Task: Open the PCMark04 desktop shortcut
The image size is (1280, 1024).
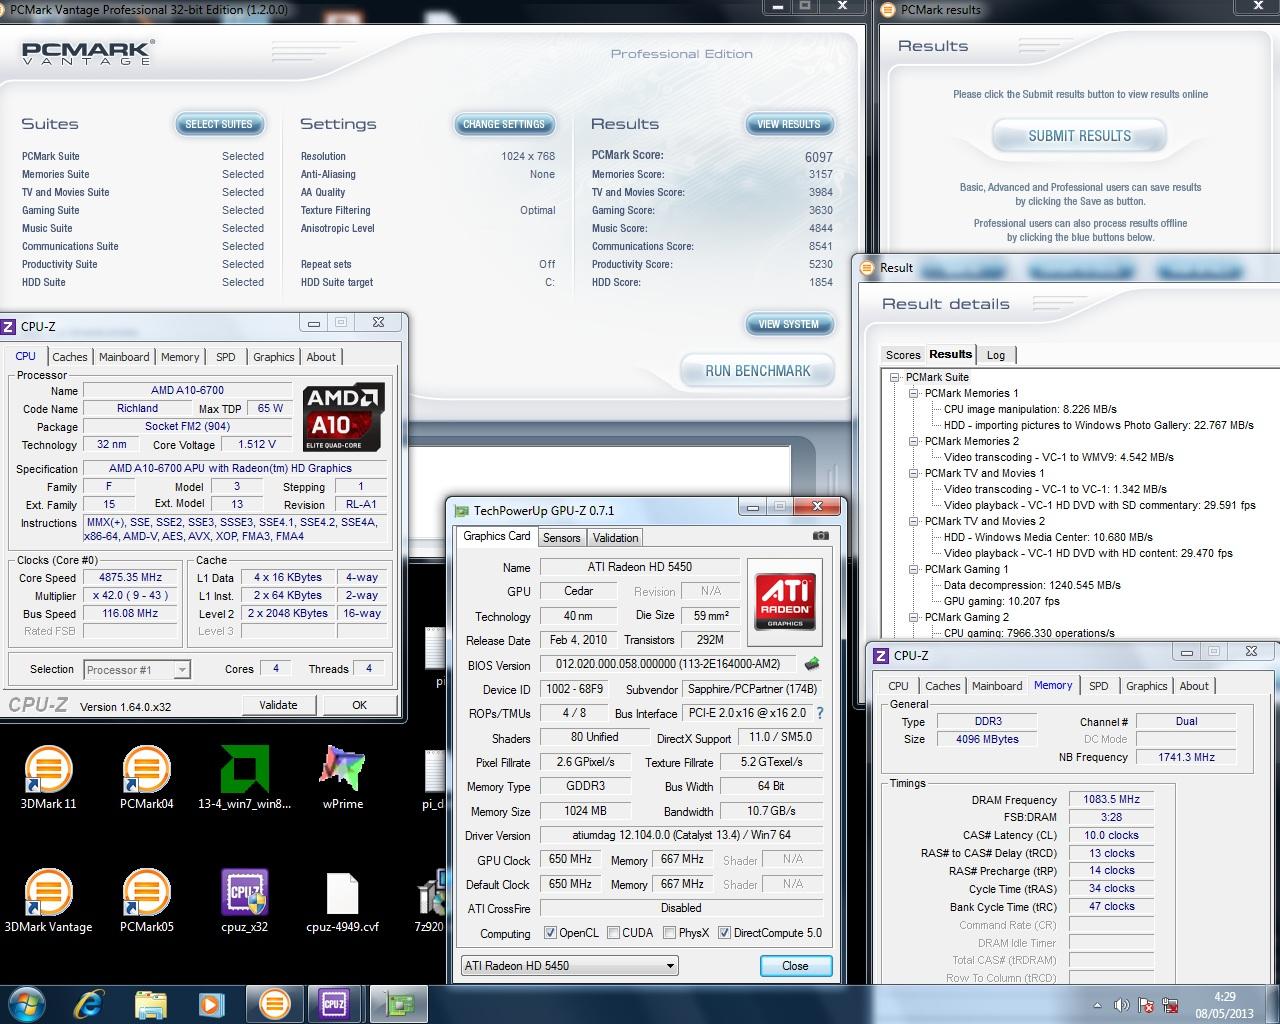Action: click(x=146, y=777)
